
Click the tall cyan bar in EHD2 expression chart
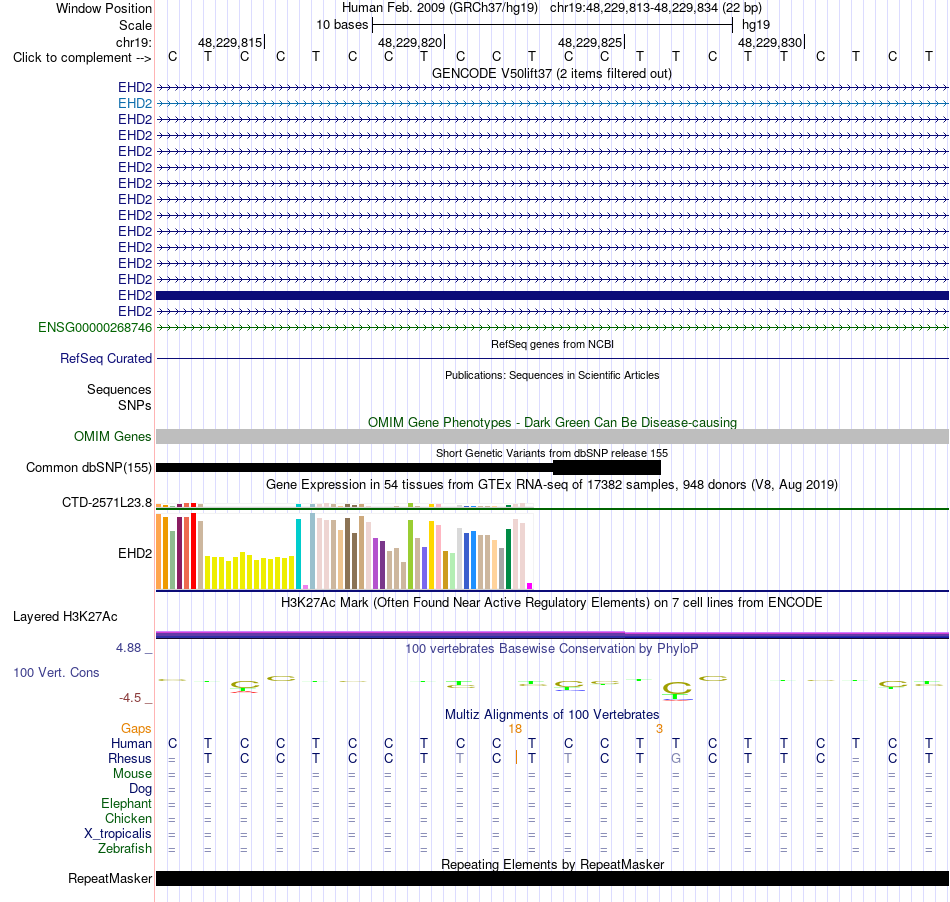[299, 554]
